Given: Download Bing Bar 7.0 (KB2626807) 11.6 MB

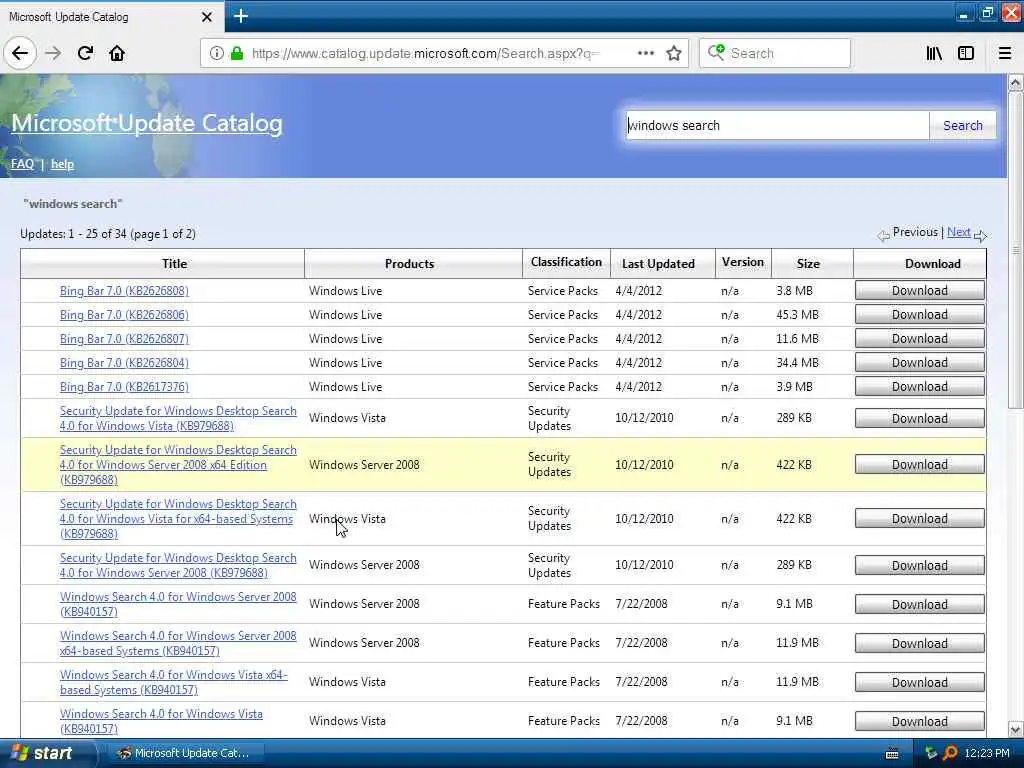Looking at the screenshot, I should [920, 339].
